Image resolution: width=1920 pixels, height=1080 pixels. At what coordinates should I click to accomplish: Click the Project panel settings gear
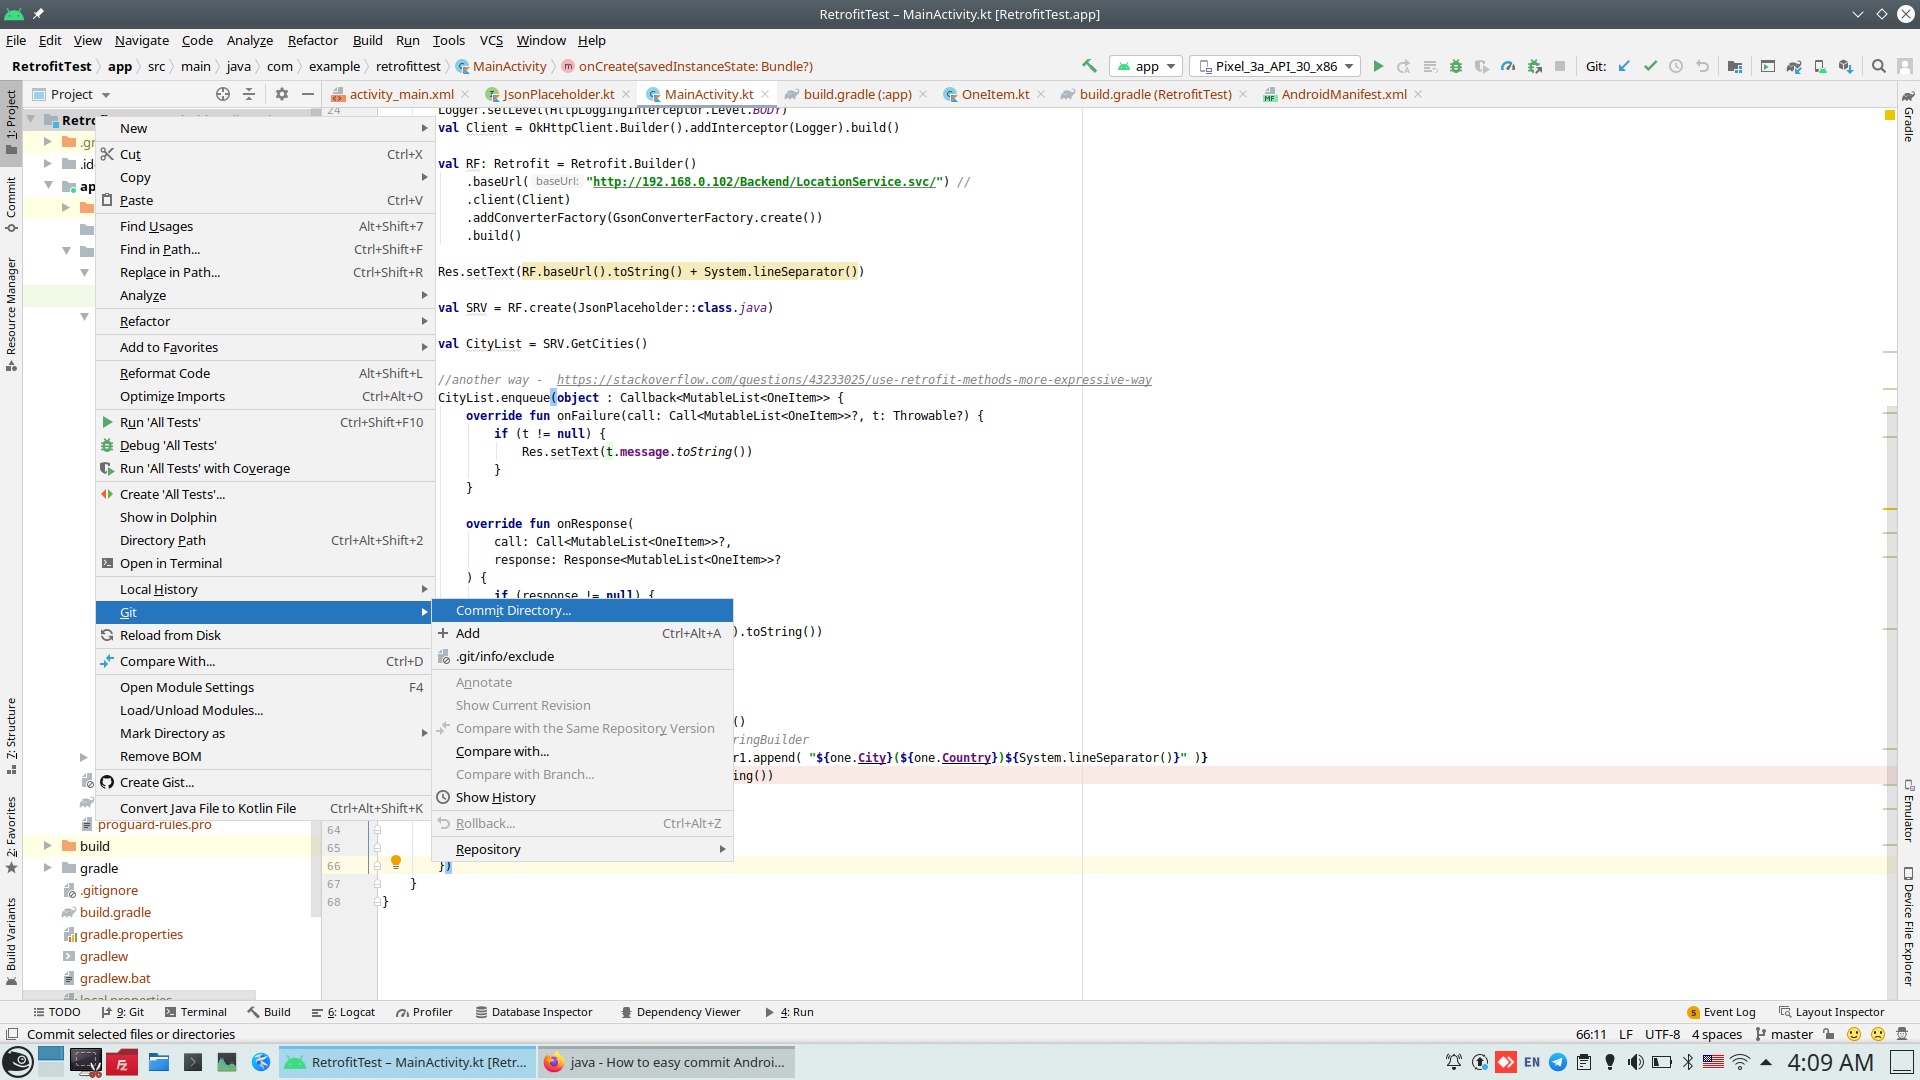coord(282,94)
